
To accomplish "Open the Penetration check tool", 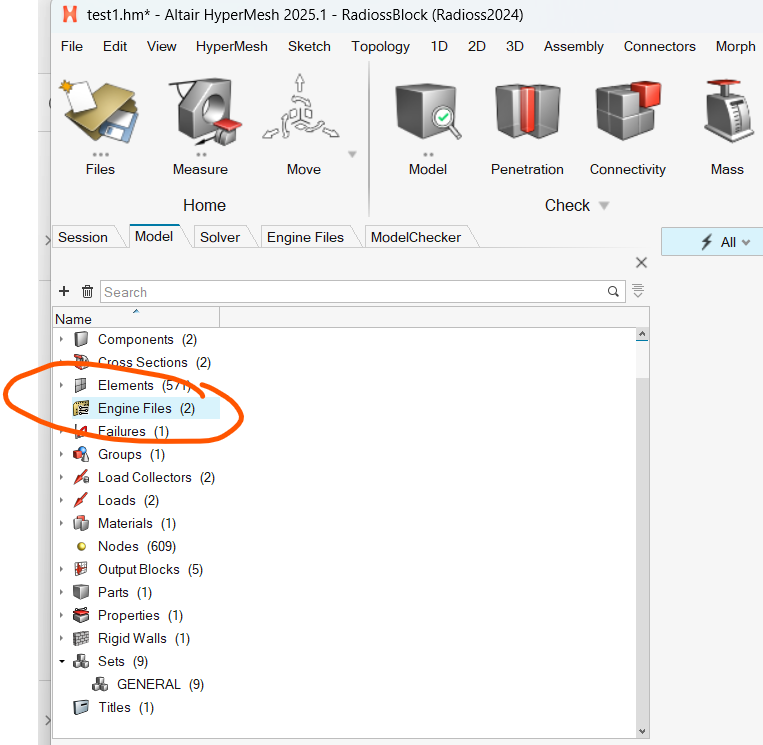I will pyautogui.click(x=527, y=112).
